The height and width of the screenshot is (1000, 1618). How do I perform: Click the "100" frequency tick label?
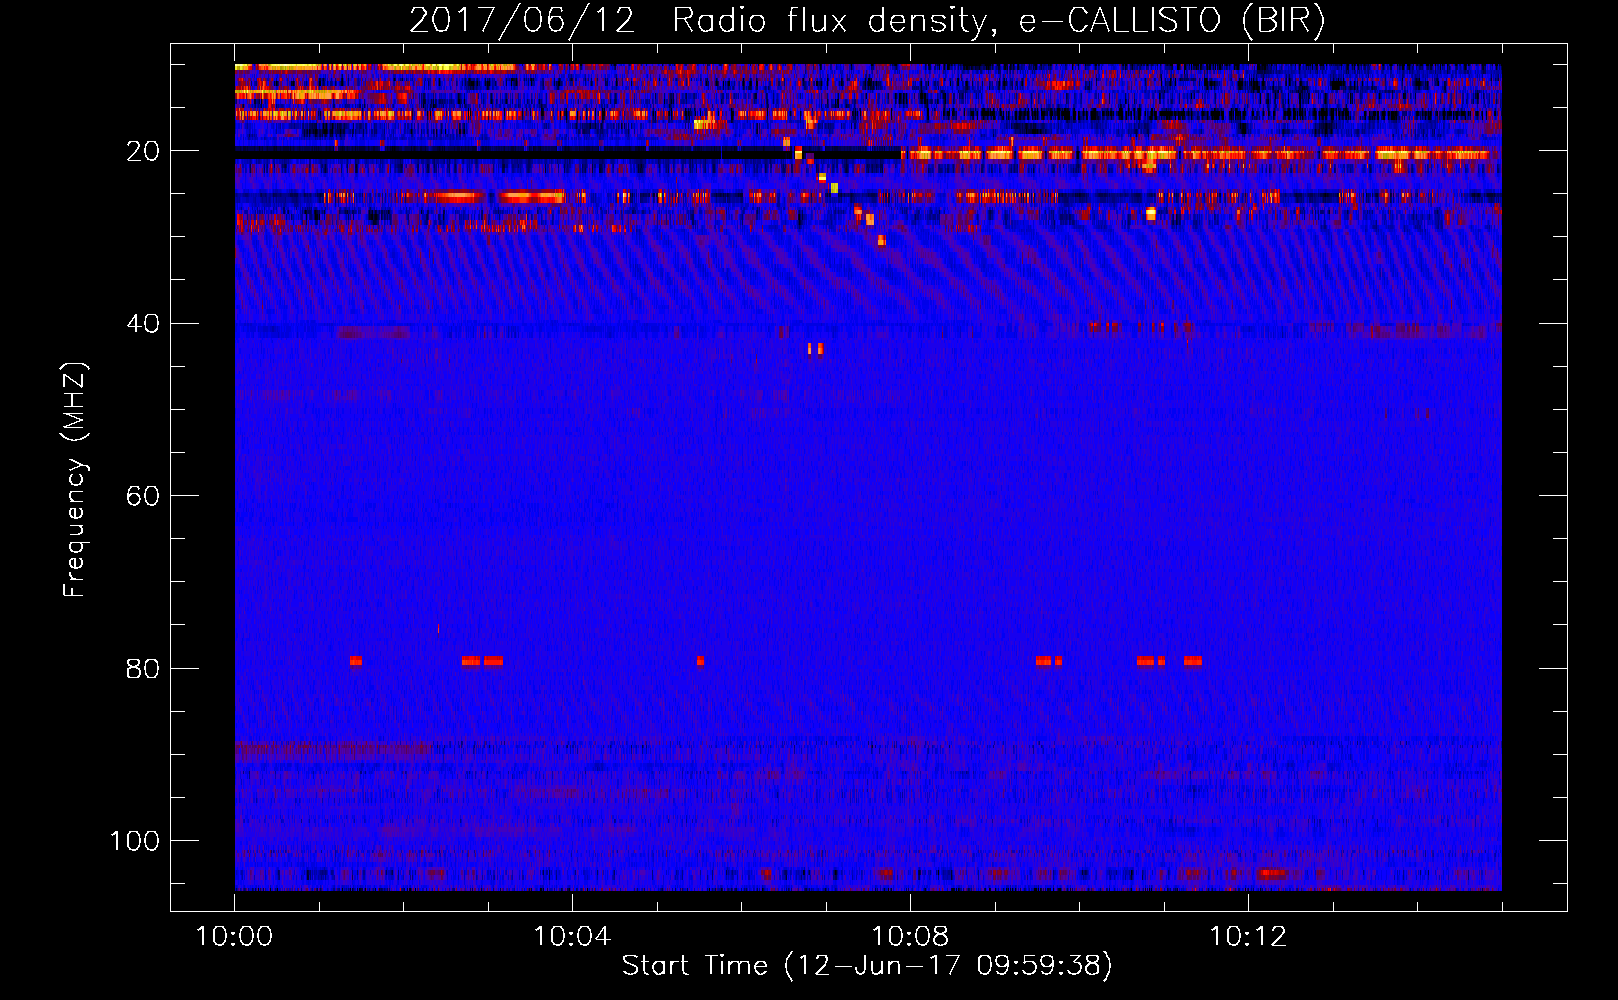[x=135, y=841]
